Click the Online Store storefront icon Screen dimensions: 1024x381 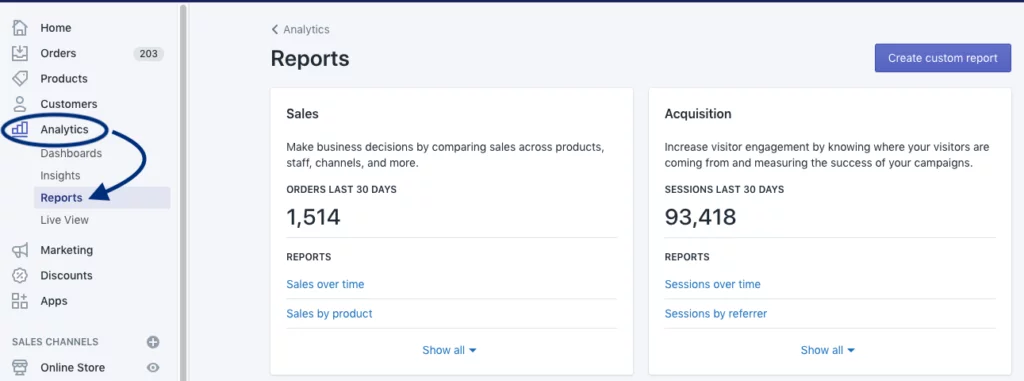[x=20, y=367]
